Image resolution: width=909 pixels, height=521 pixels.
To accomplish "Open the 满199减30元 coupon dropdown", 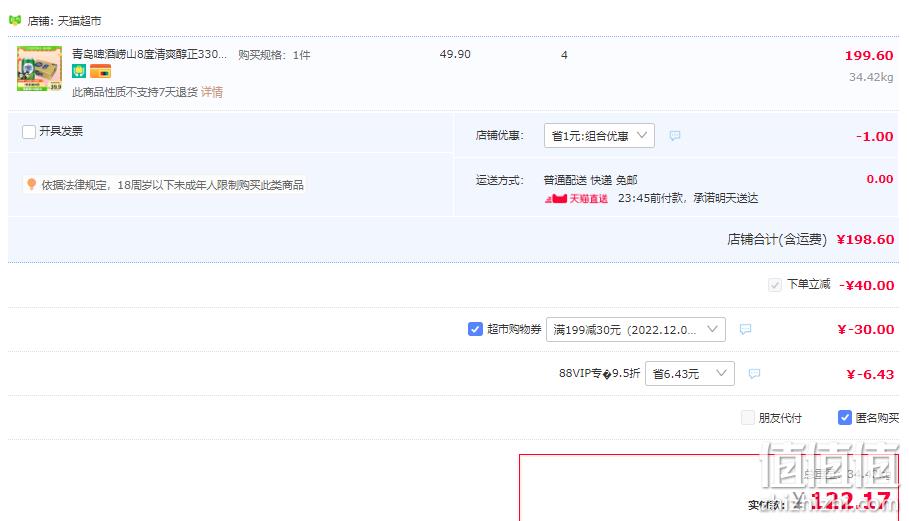I will [635, 329].
